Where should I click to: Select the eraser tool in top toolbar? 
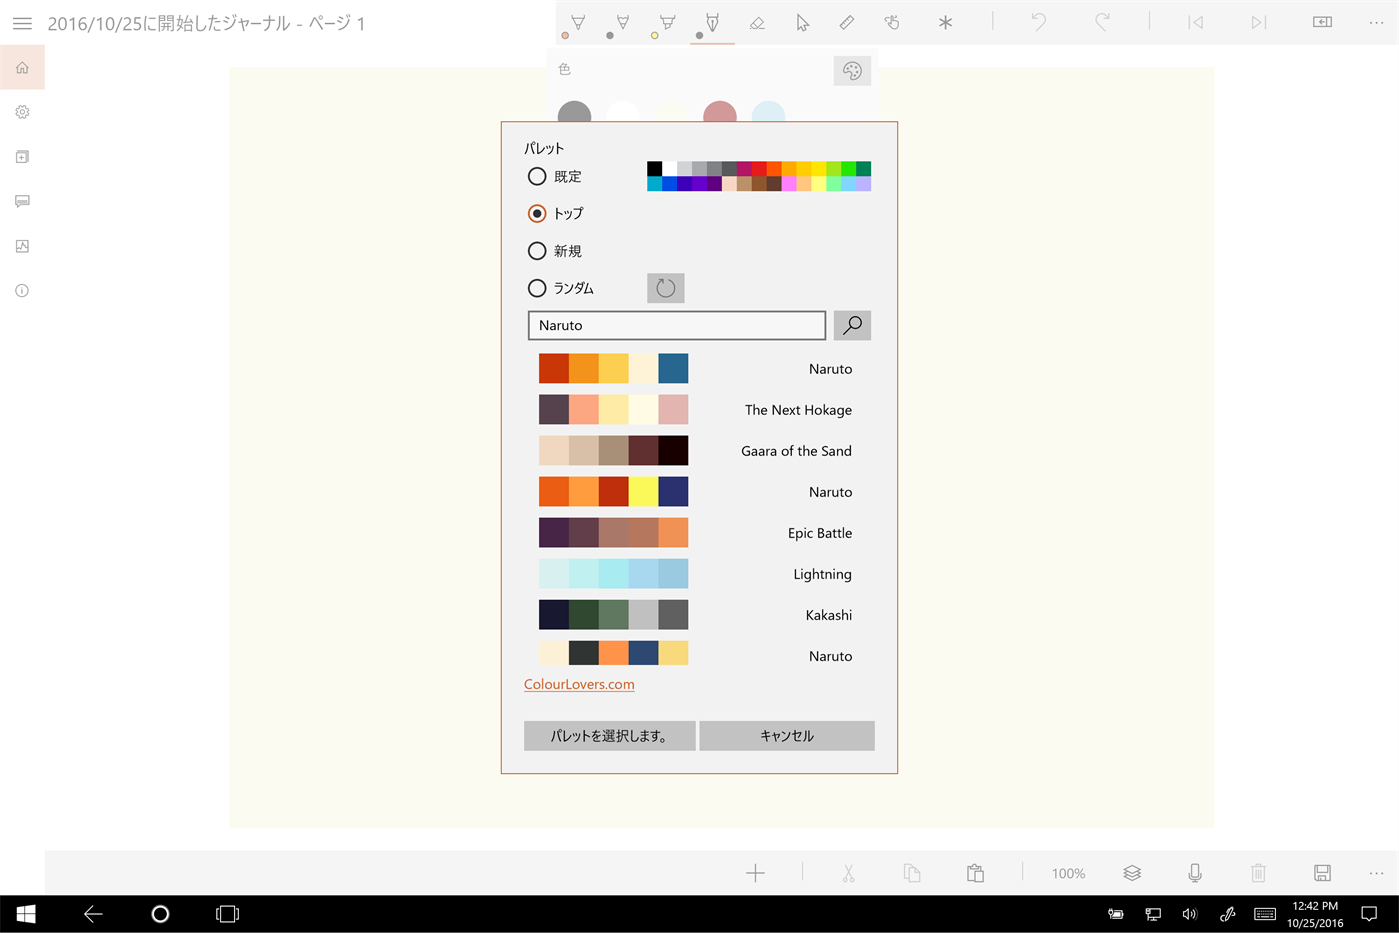tap(757, 22)
